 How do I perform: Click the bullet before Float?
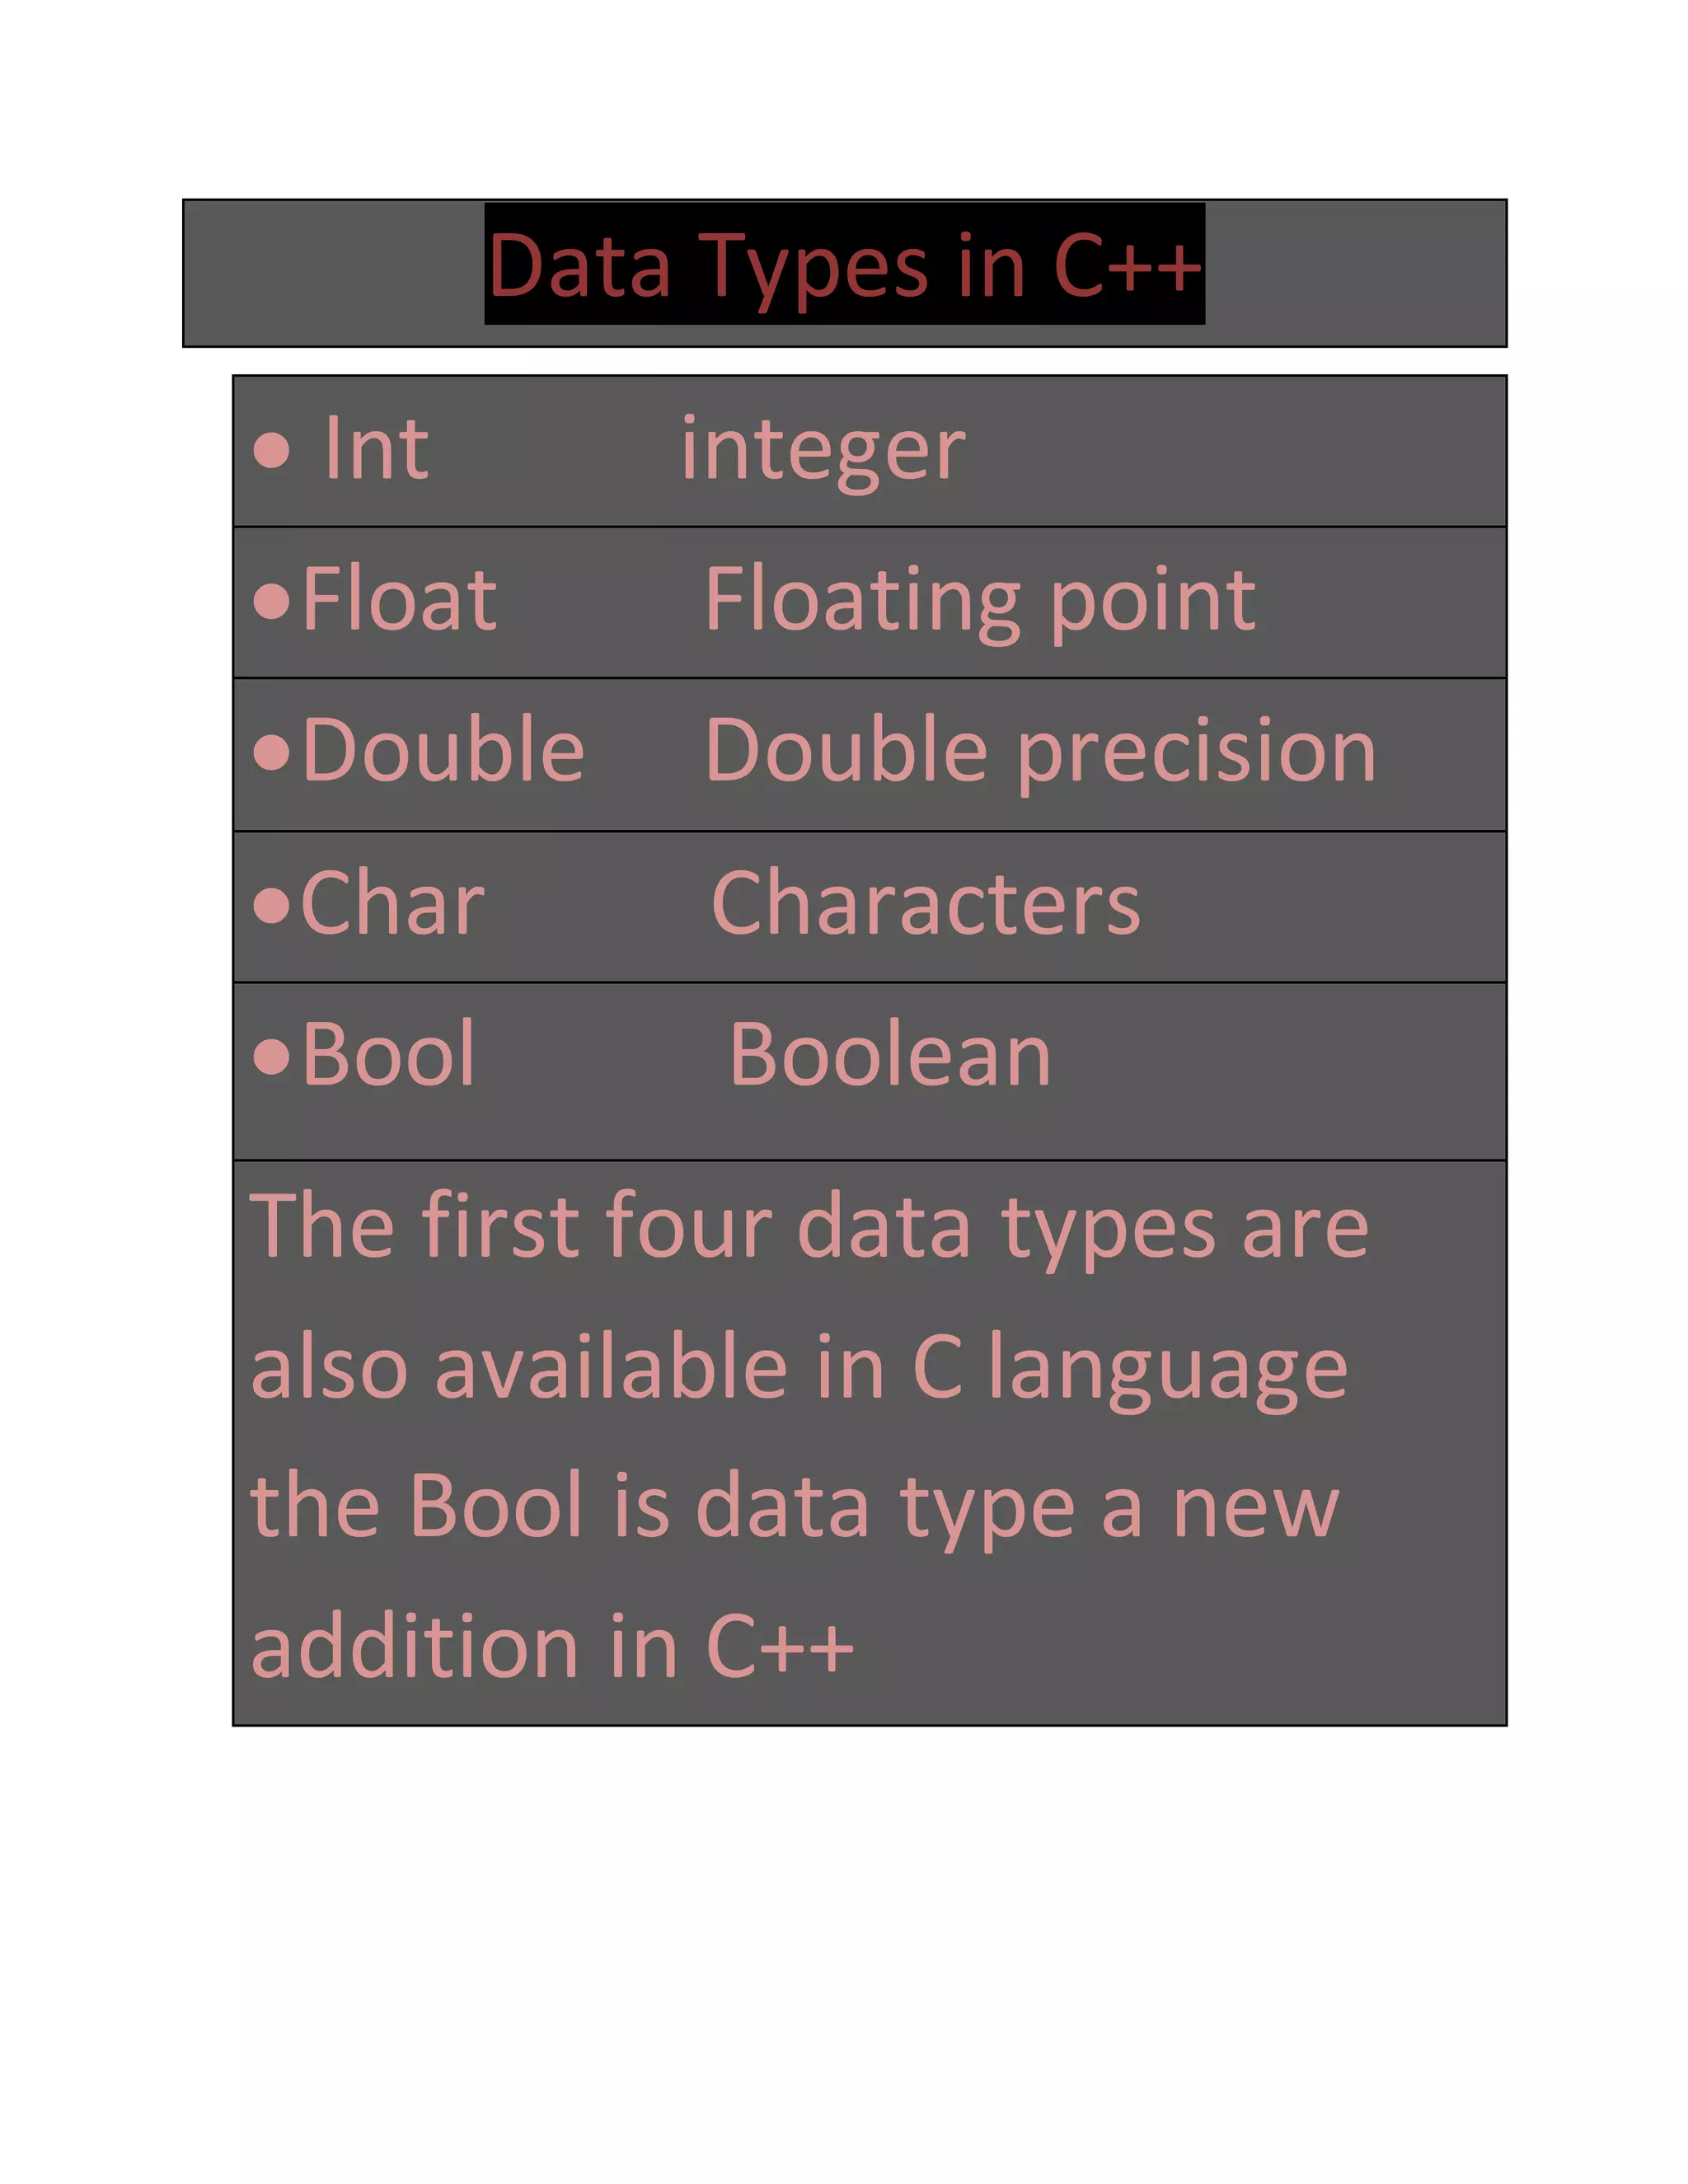271,601
